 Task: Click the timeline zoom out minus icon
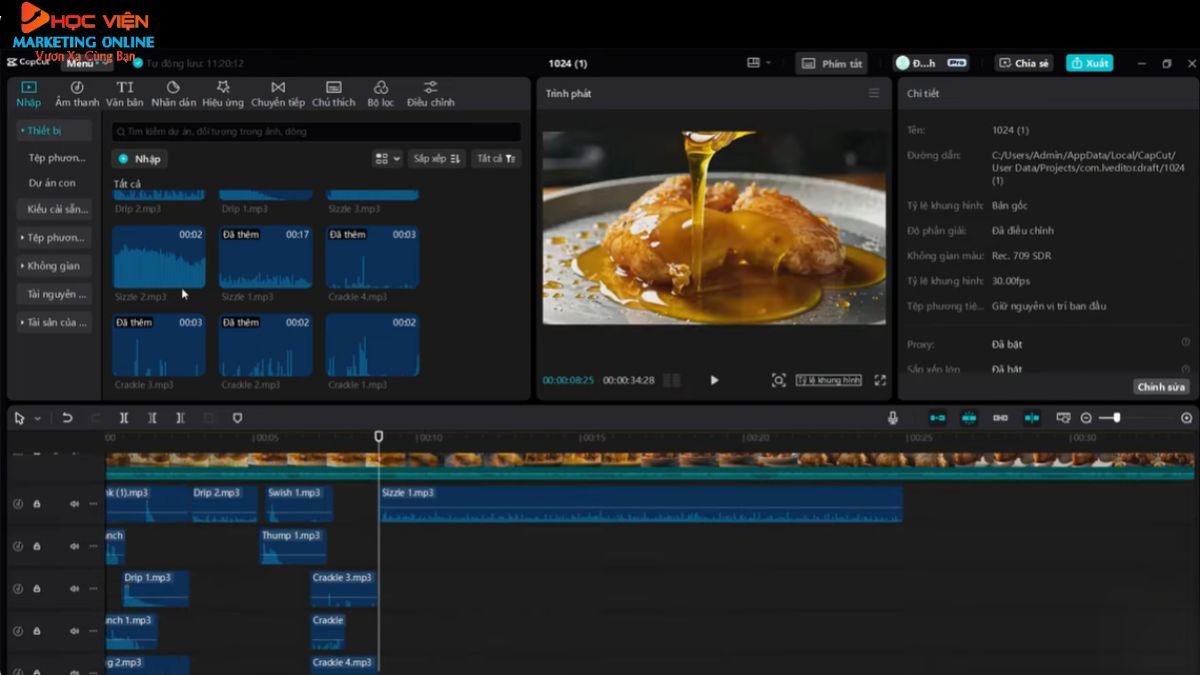pyautogui.click(x=1086, y=418)
